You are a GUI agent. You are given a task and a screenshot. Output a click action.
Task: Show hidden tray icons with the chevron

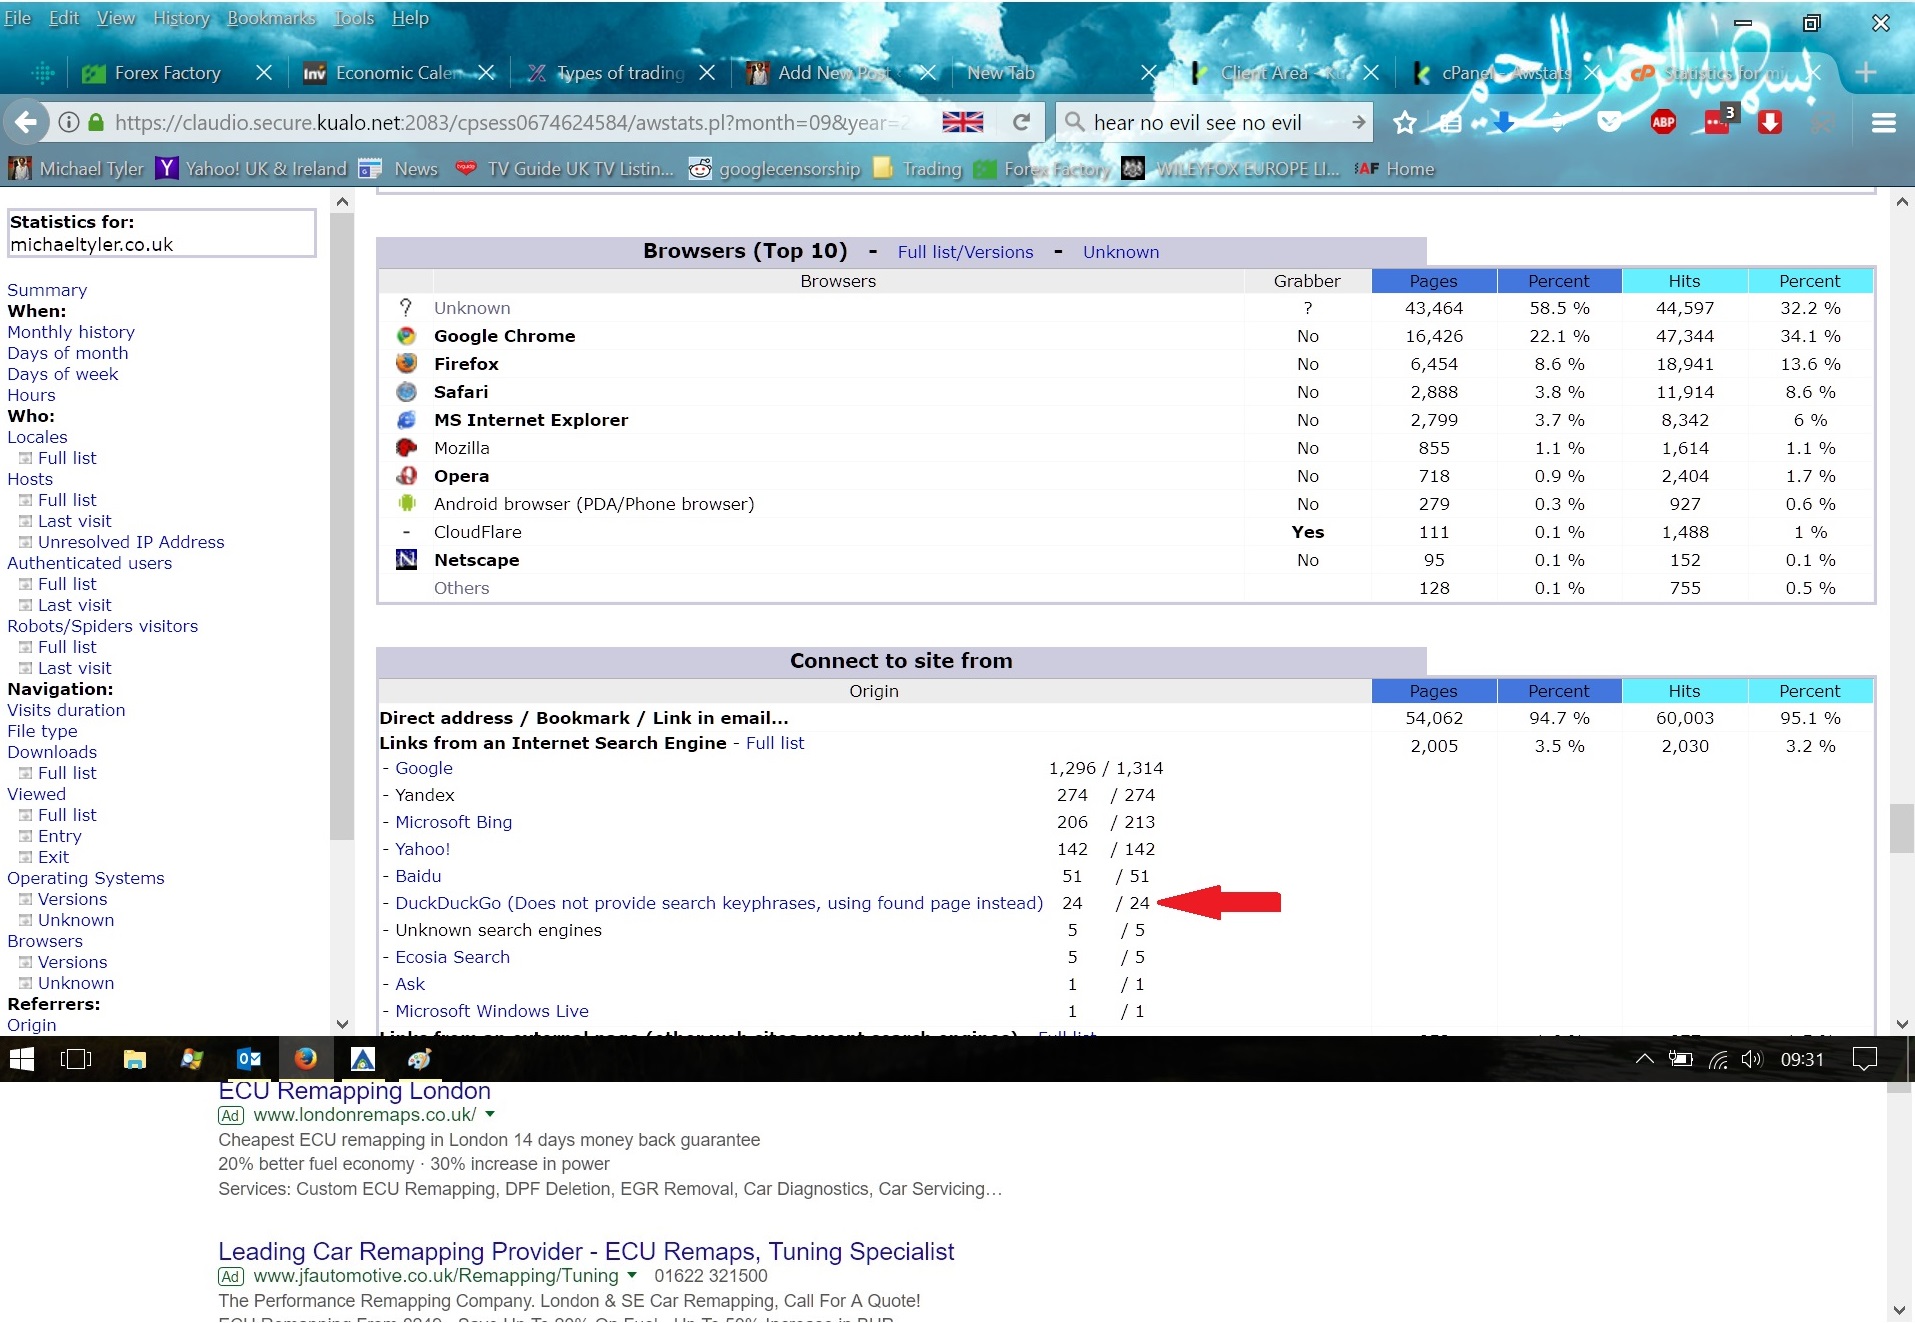click(x=1644, y=1059)
